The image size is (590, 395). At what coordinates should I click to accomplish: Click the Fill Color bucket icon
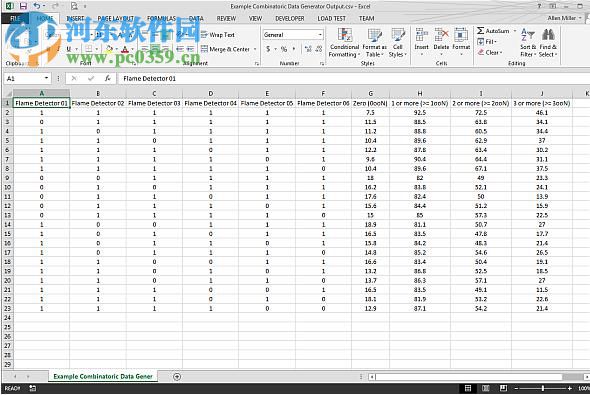click(x=109, y=49)
